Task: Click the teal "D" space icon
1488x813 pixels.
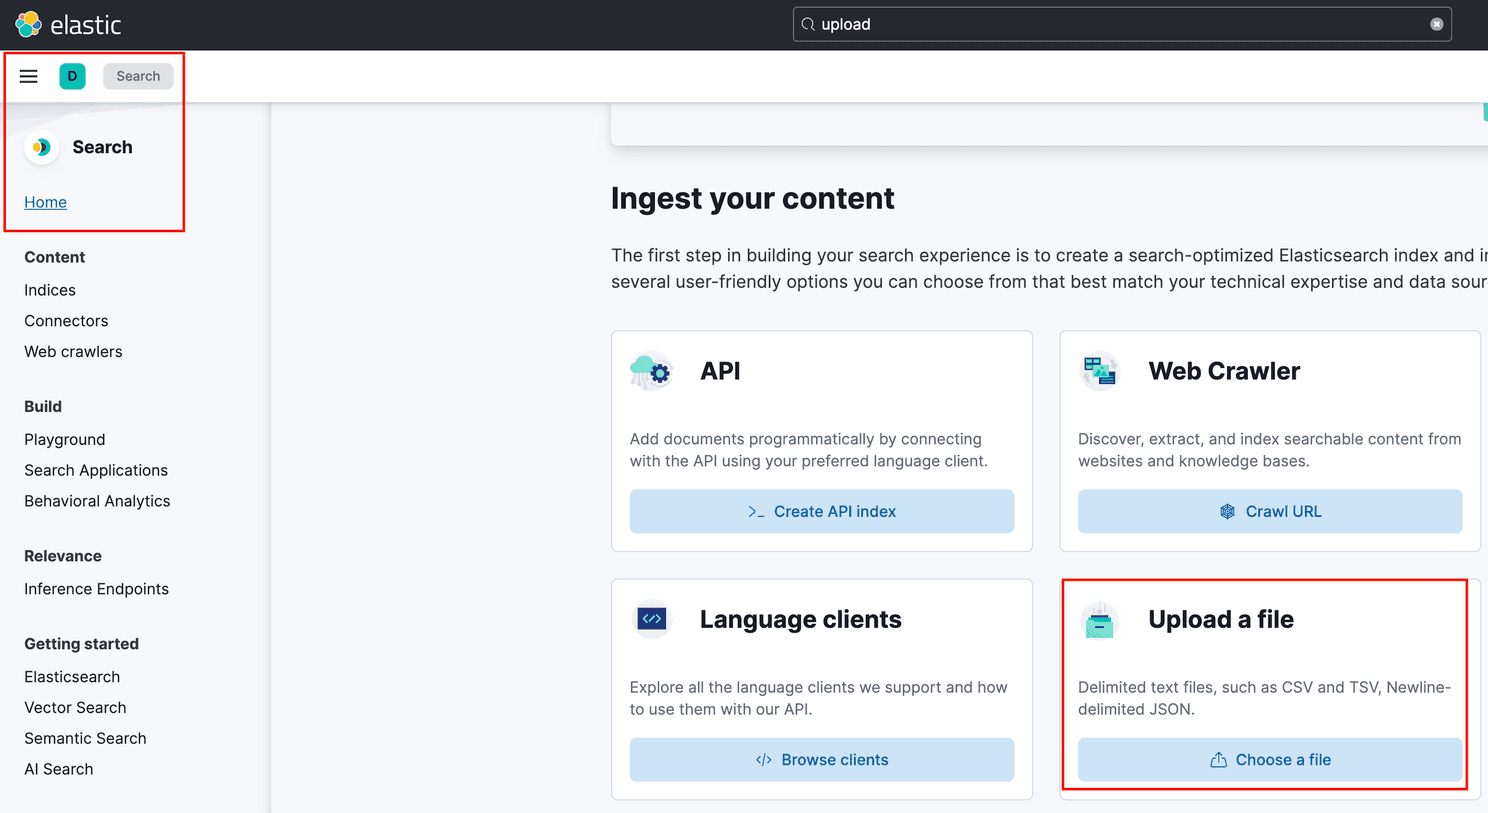Action: coord(72,75)
